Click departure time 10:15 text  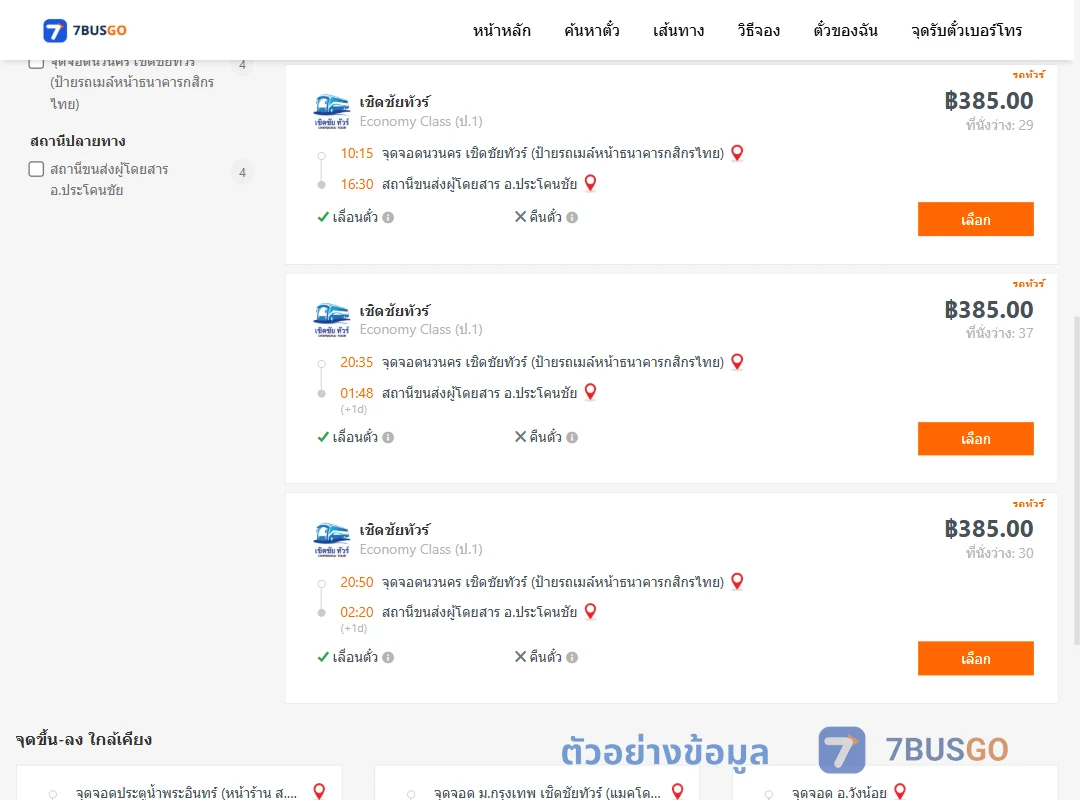[x=357, y=153]
